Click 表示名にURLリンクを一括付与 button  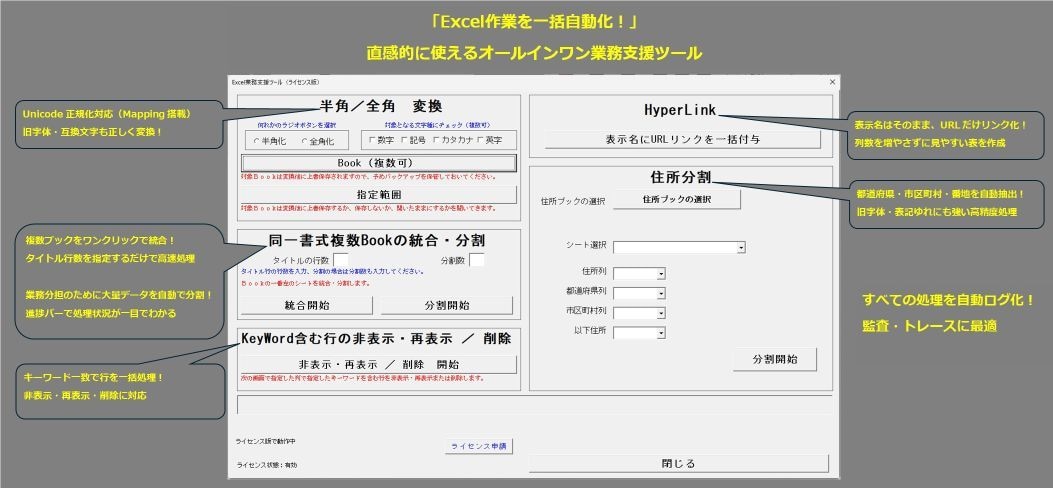(682, 140)
